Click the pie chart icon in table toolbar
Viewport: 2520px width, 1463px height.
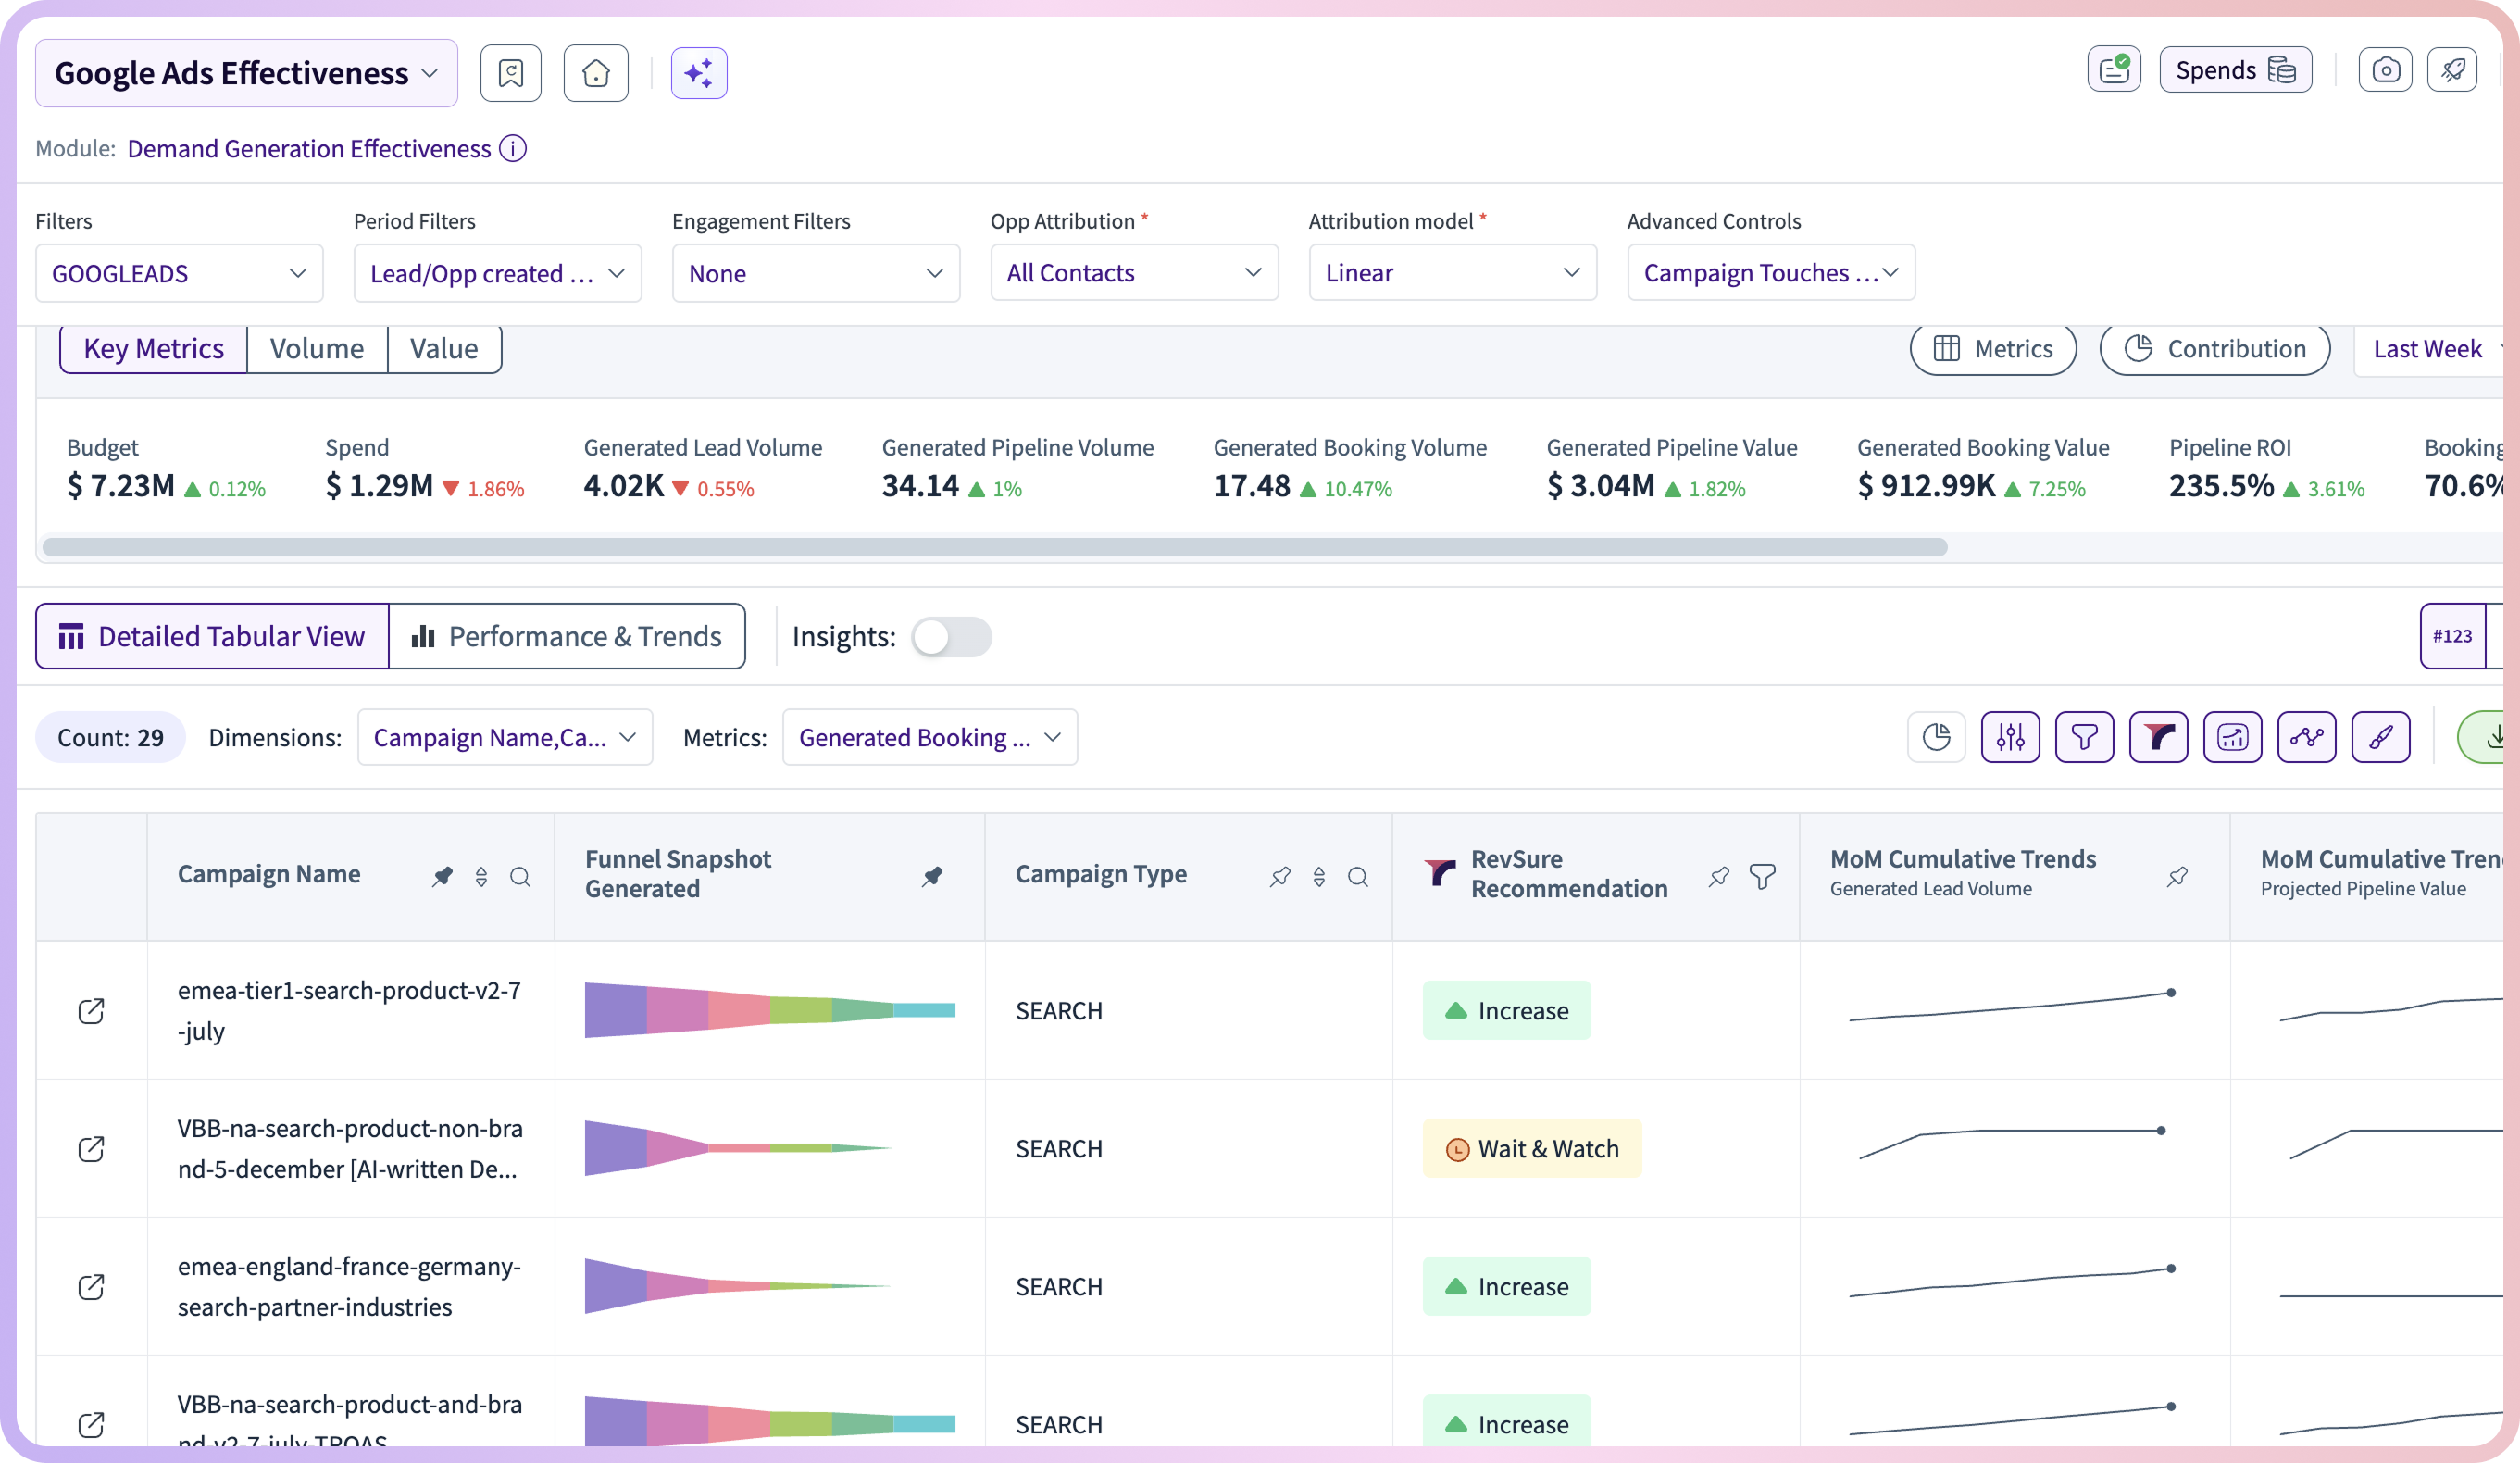pos(1936,737)
